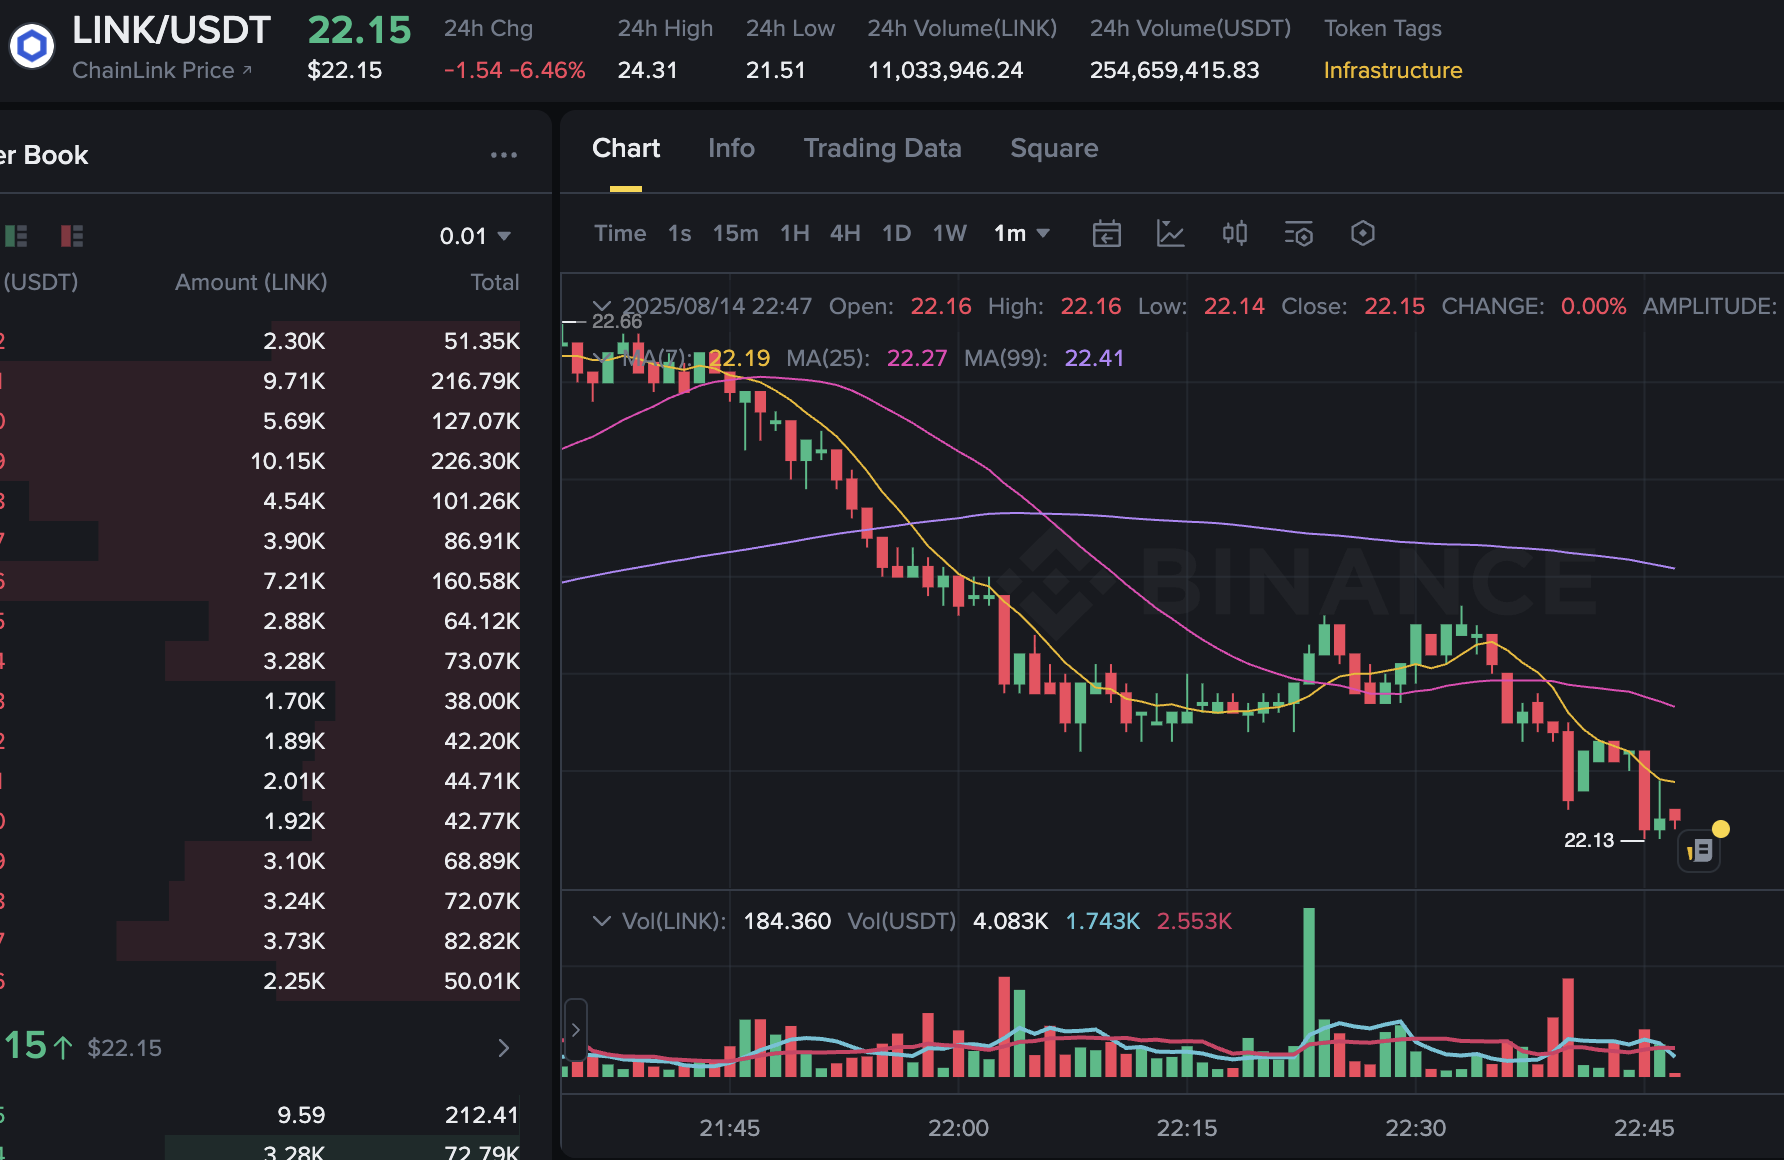Click the LINK/USDT pair name

click(171, 30)
